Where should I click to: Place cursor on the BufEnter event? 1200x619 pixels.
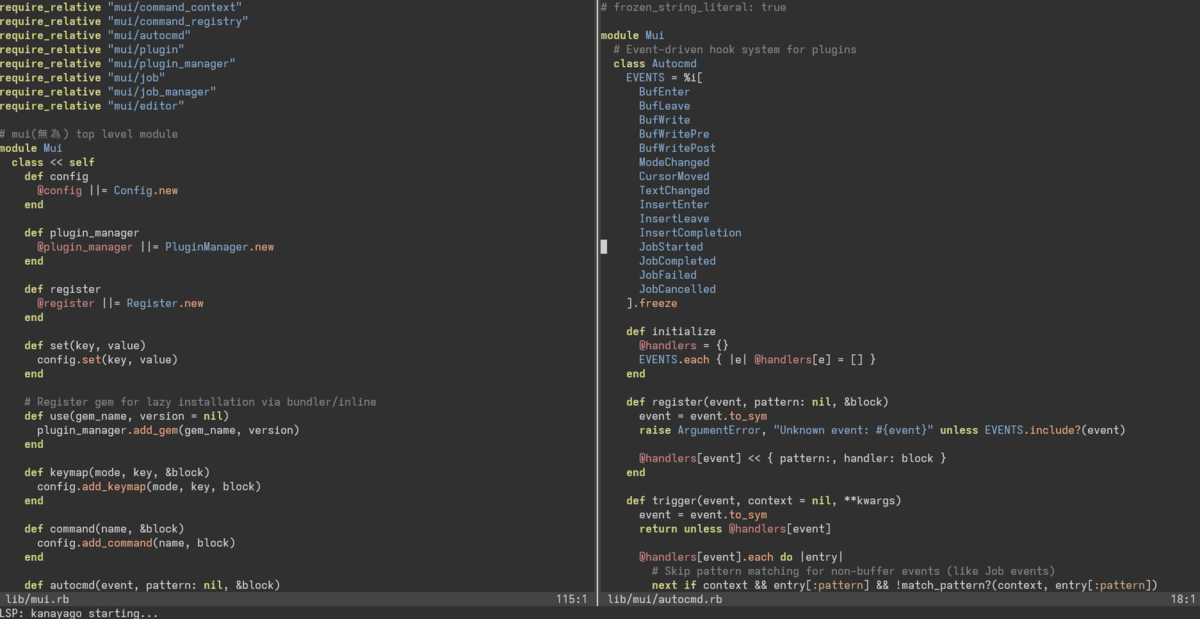[x=664, y=92]
